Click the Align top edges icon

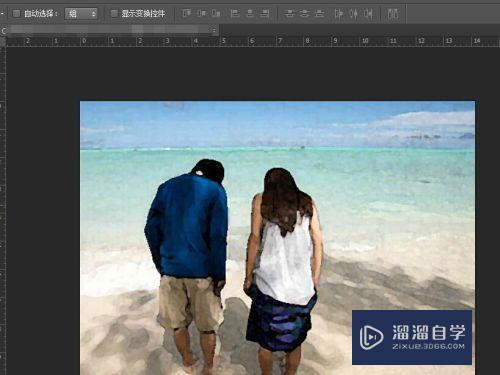coord(187,14)
